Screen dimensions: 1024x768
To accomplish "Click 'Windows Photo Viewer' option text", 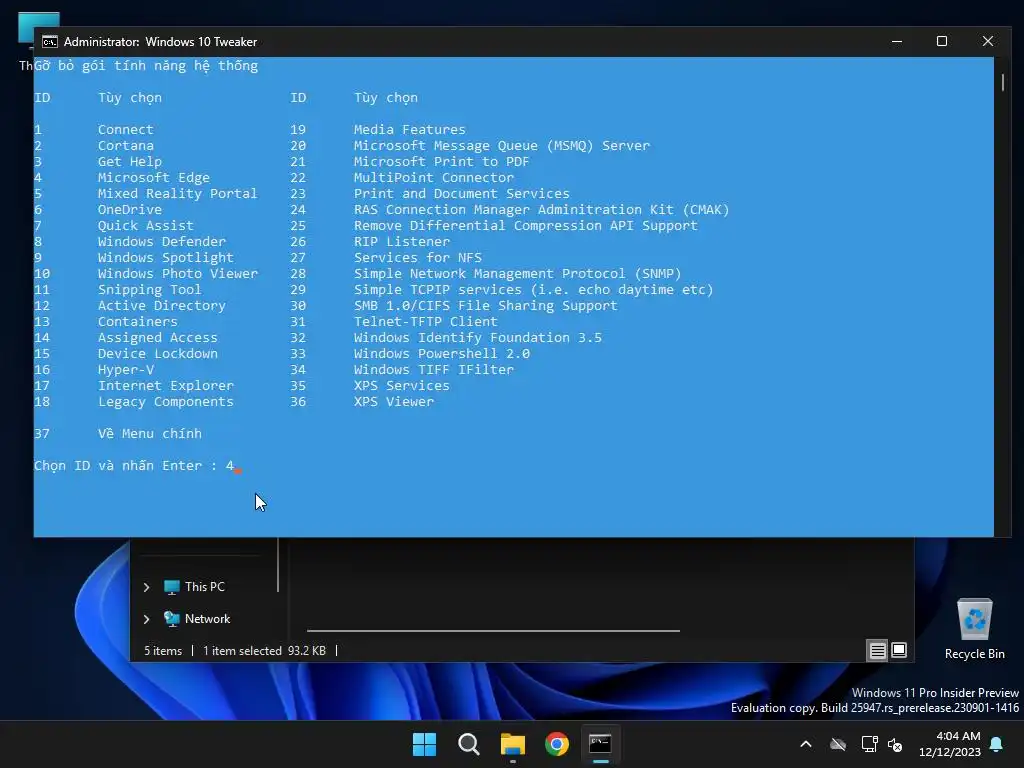I will click(178, 274).
